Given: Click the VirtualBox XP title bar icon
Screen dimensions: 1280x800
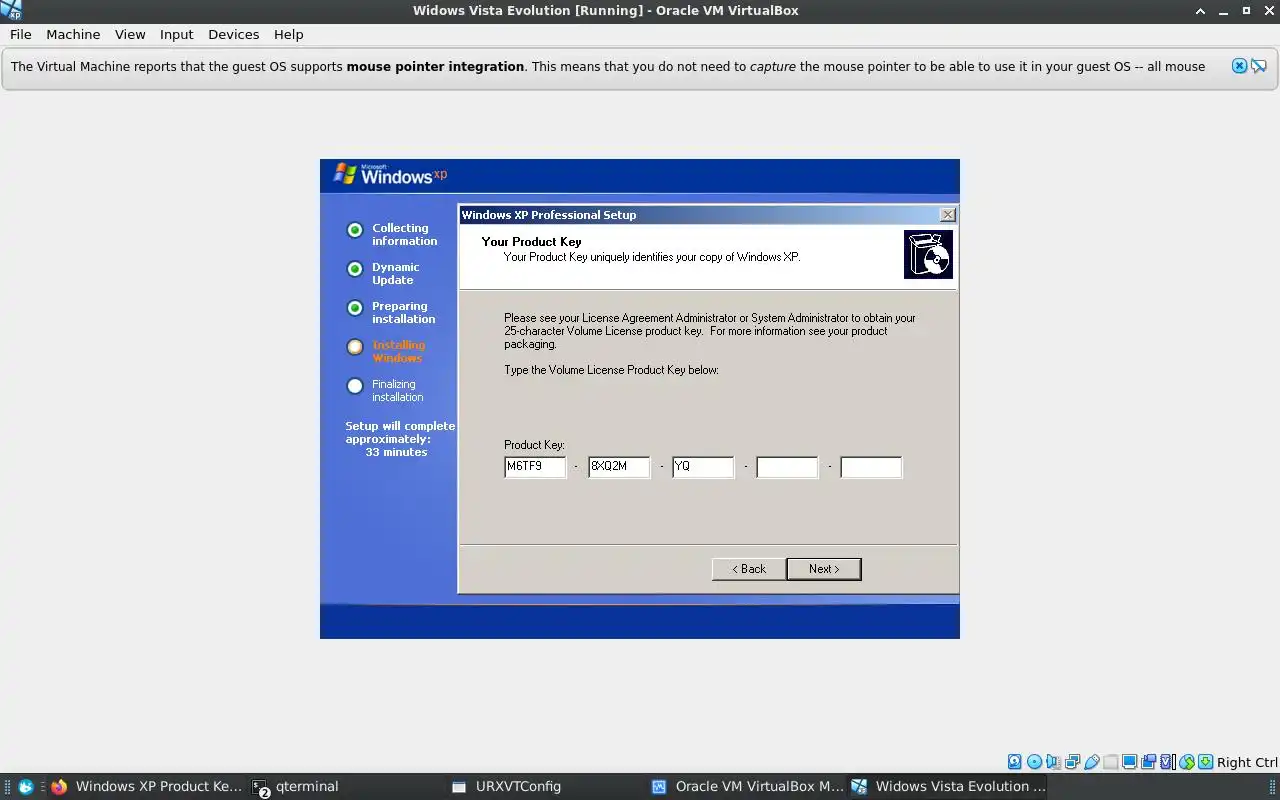Looking at the screenshot, I should coord(11,10).
